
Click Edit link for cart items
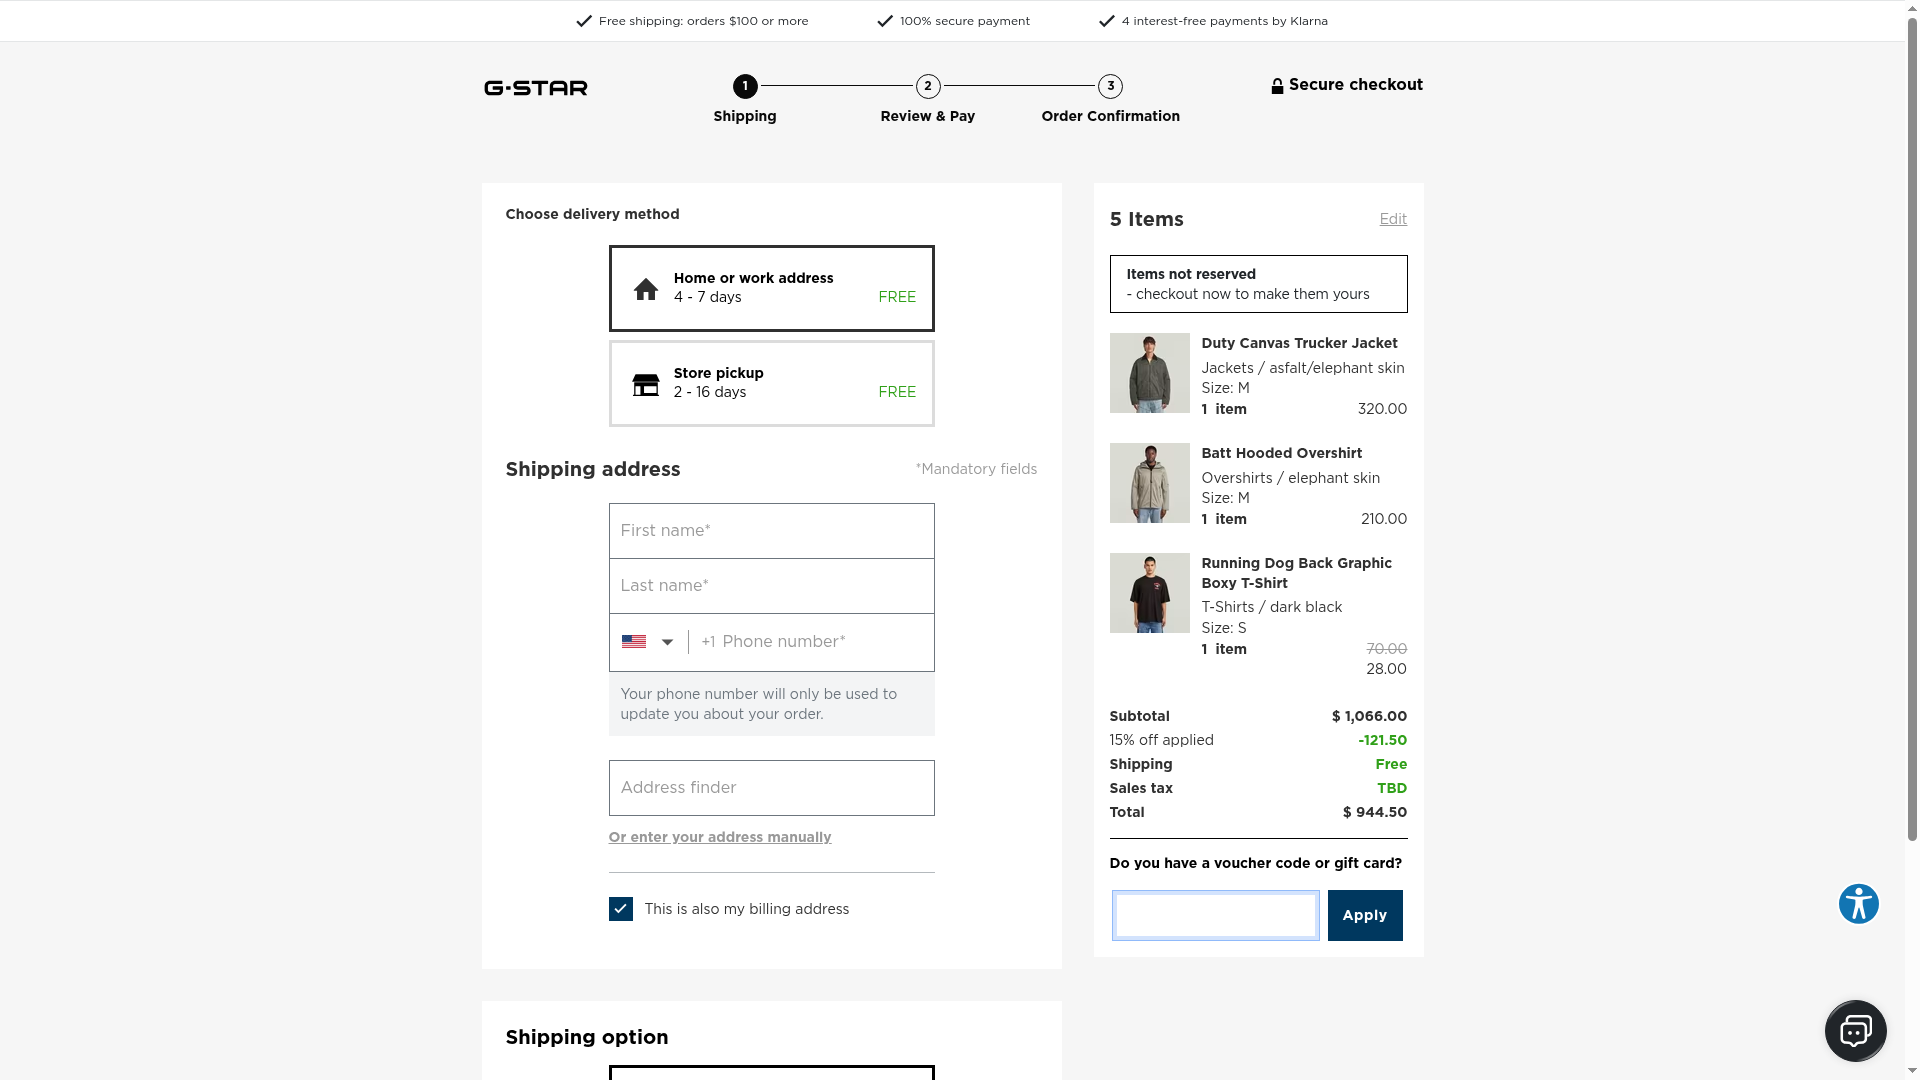(x=1393, y=219)
